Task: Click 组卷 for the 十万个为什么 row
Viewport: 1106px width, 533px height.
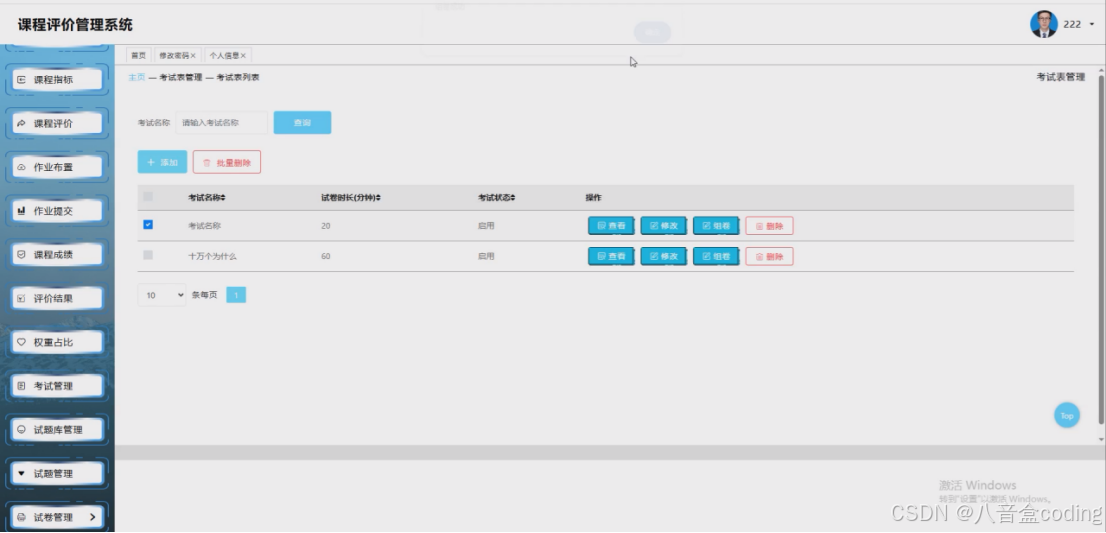Action: click(x=716, y=257)
